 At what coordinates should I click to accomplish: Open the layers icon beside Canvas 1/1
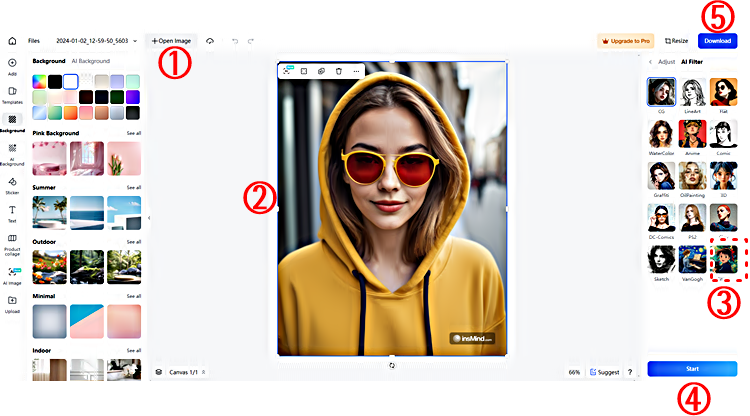[x=159, y=372]
